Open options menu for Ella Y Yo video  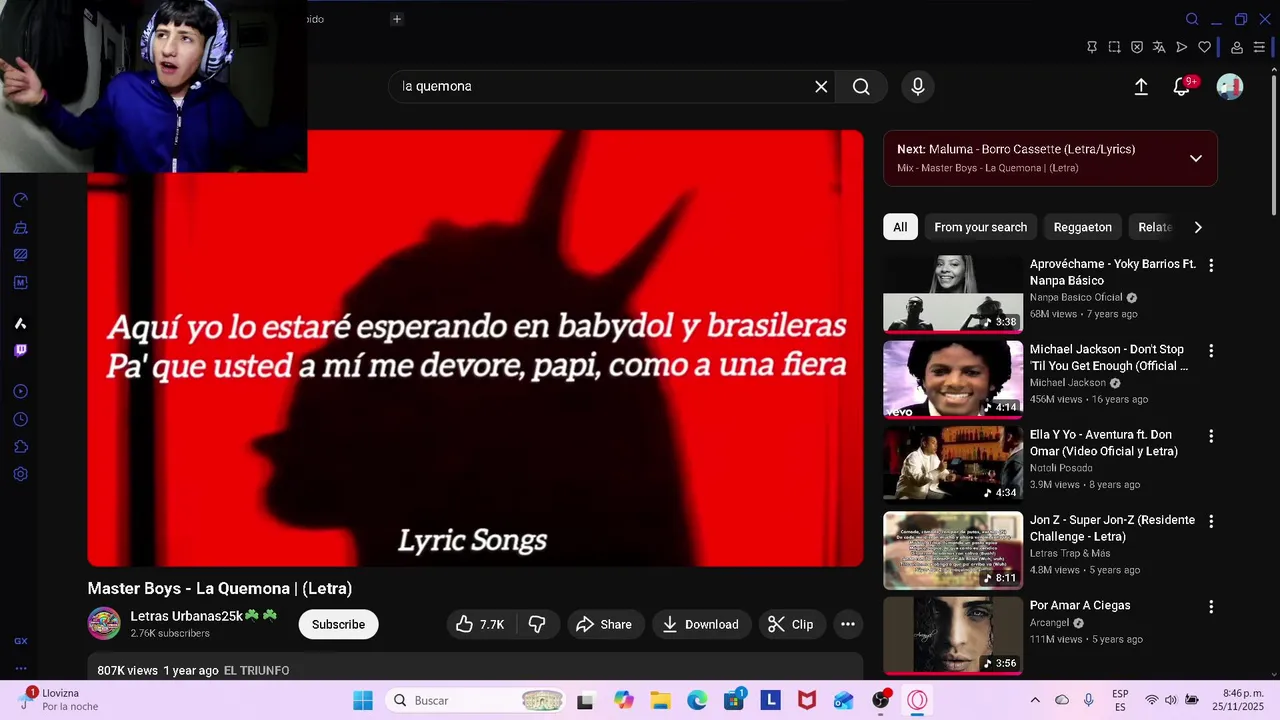click(x=1211, y=436)
